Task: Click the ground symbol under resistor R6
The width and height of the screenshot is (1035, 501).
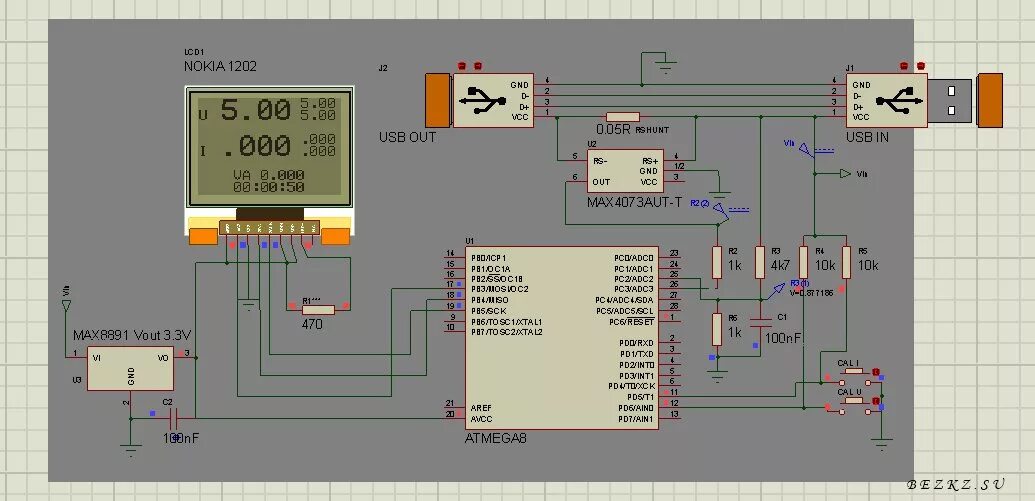Action: coord(717,378)
